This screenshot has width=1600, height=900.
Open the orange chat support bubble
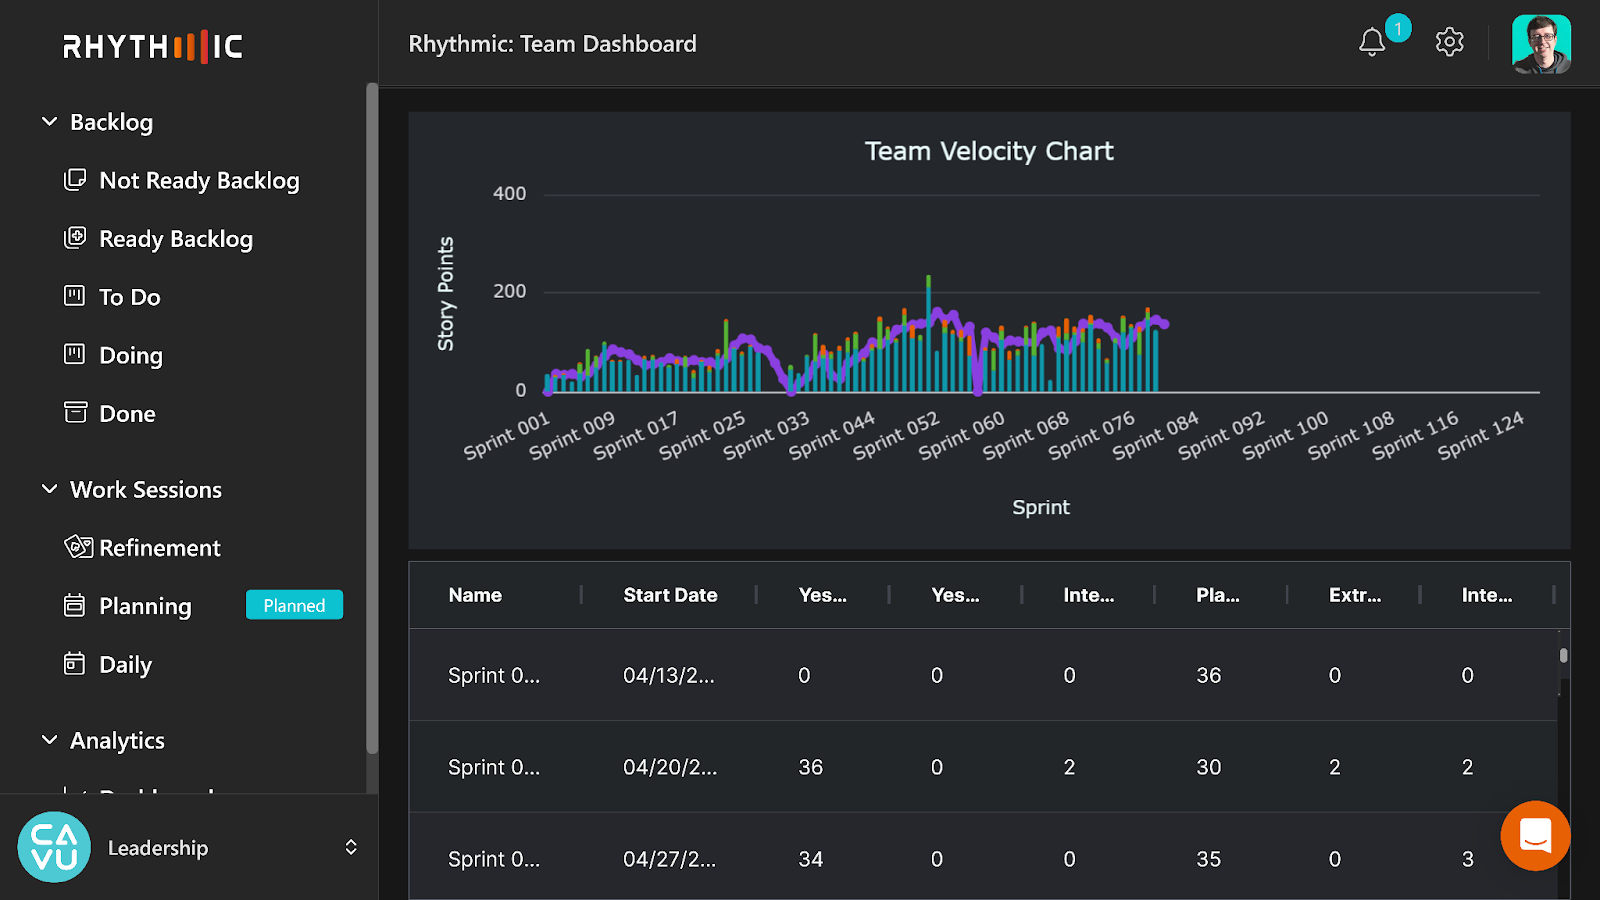[x=1535, y=835]
